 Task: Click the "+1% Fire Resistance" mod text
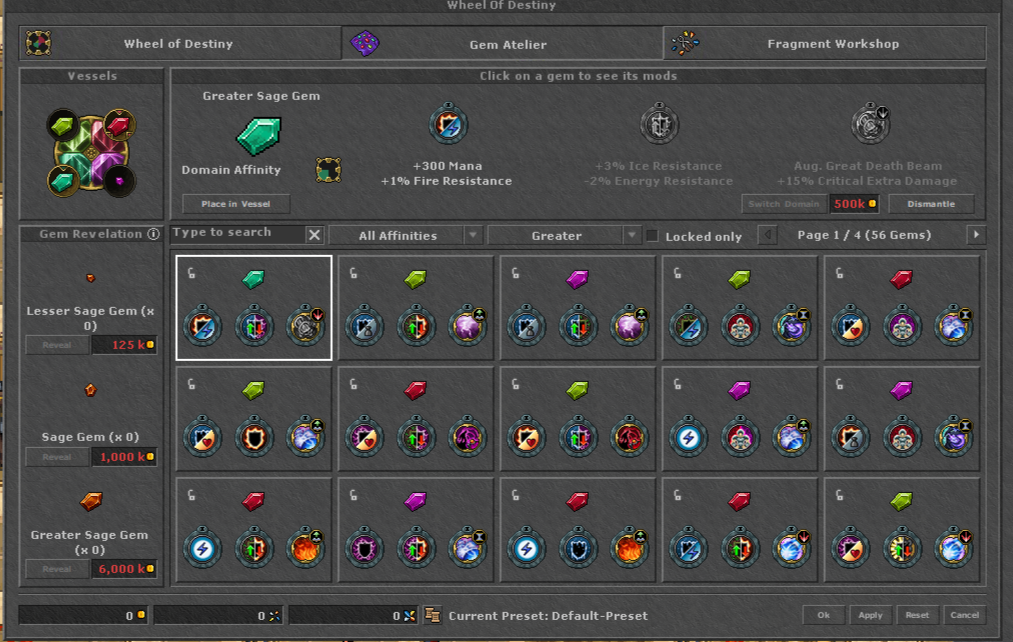click(446, 181)
